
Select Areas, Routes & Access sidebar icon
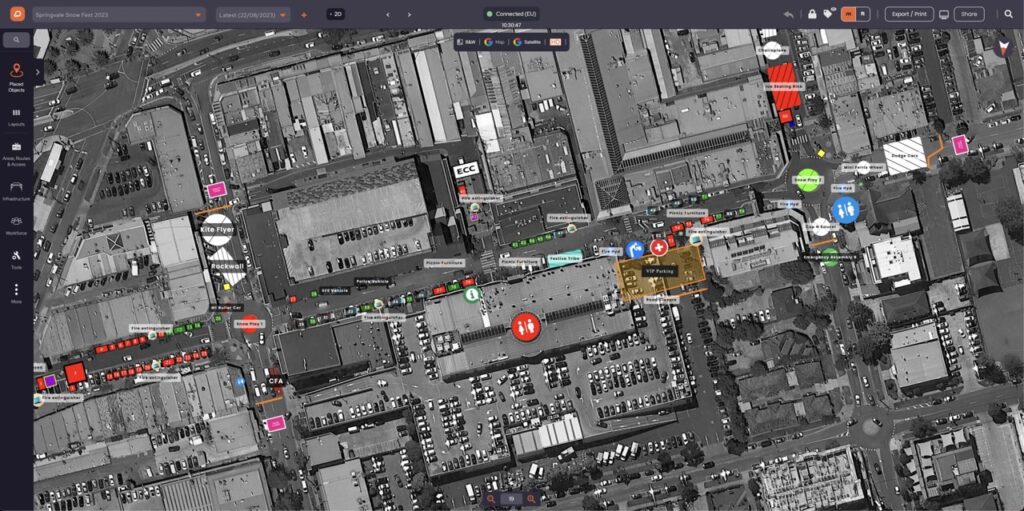(16, 154)
